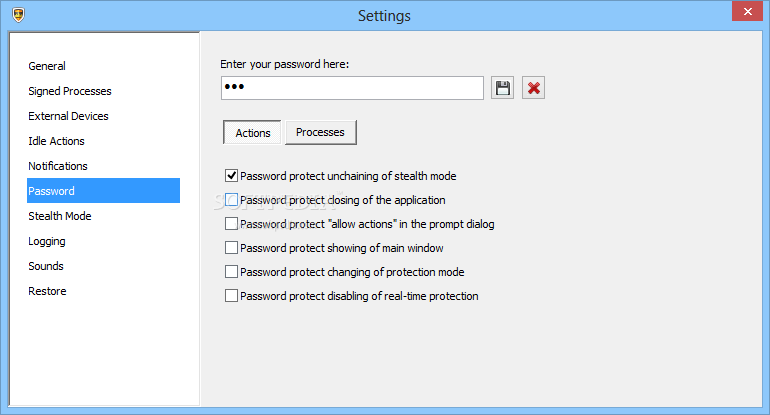The width and height of the screenshot is (770, 415).
Task: Select Idle Actions in sidebar
Action: pyautogui.click(x=56, y=141)
